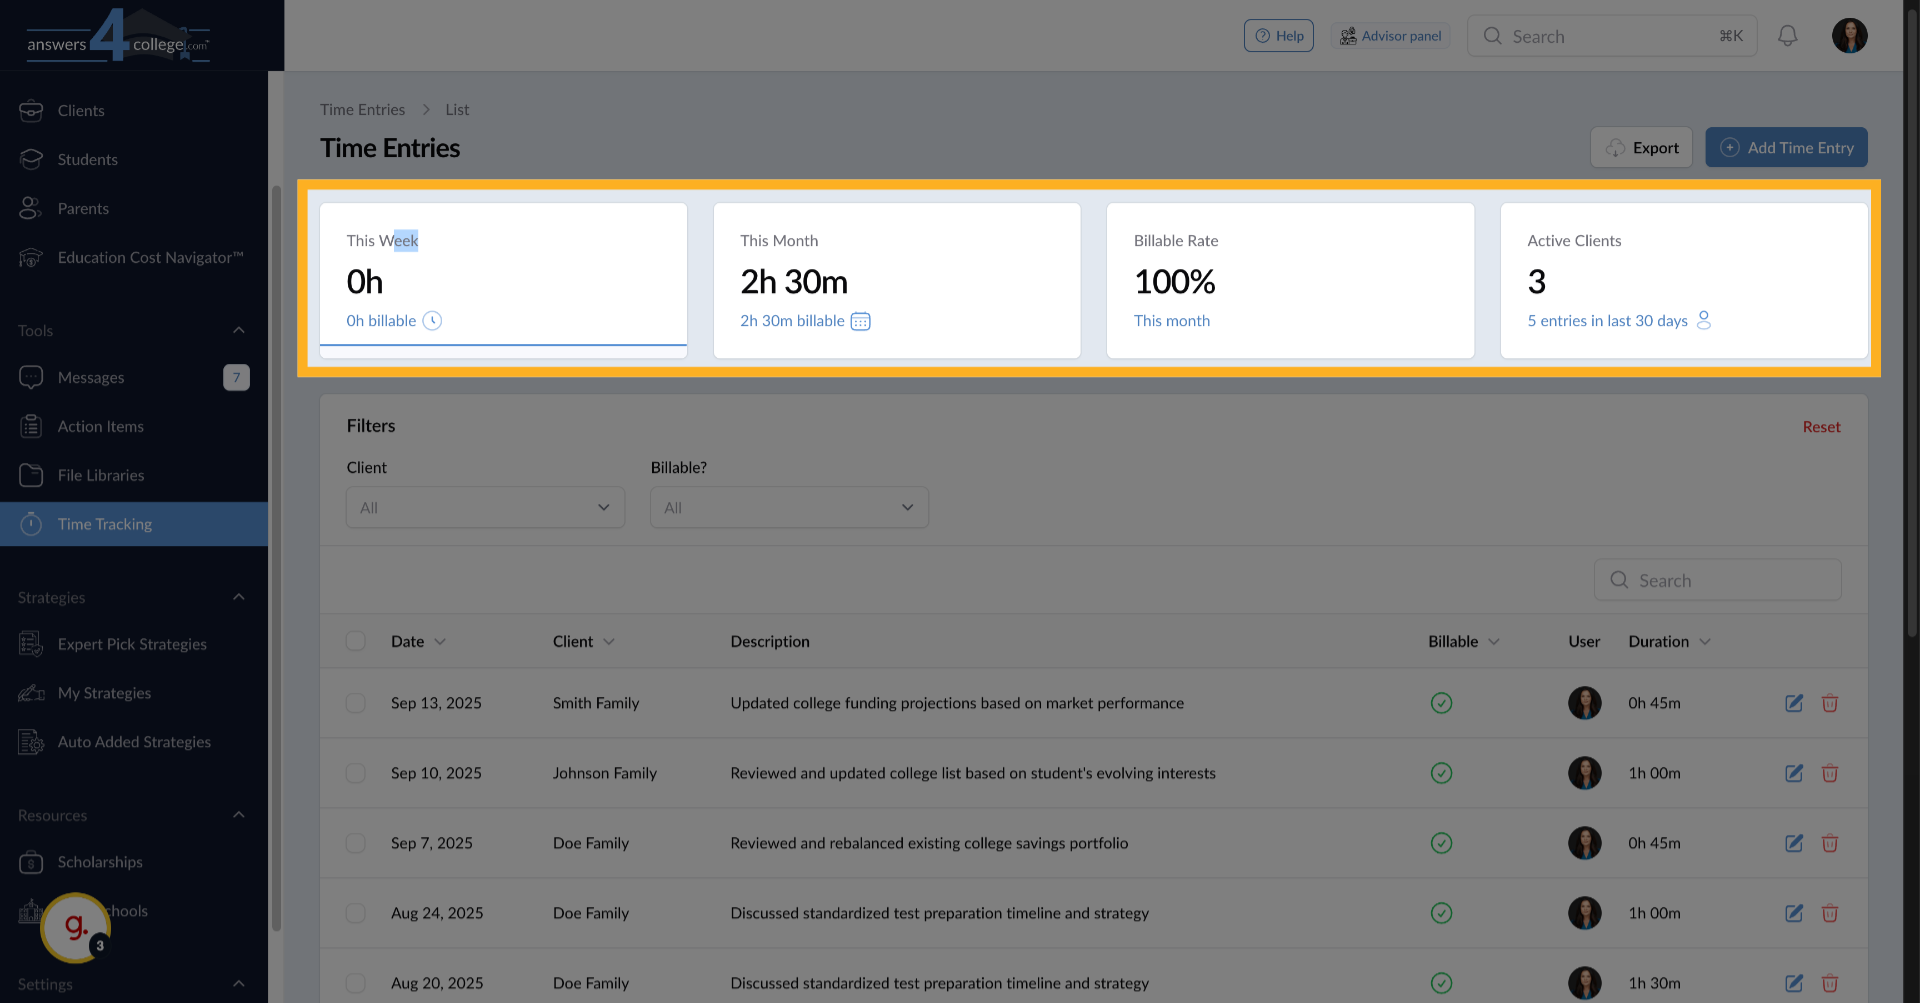Open the Client filter dropdown

click(485, 507)
